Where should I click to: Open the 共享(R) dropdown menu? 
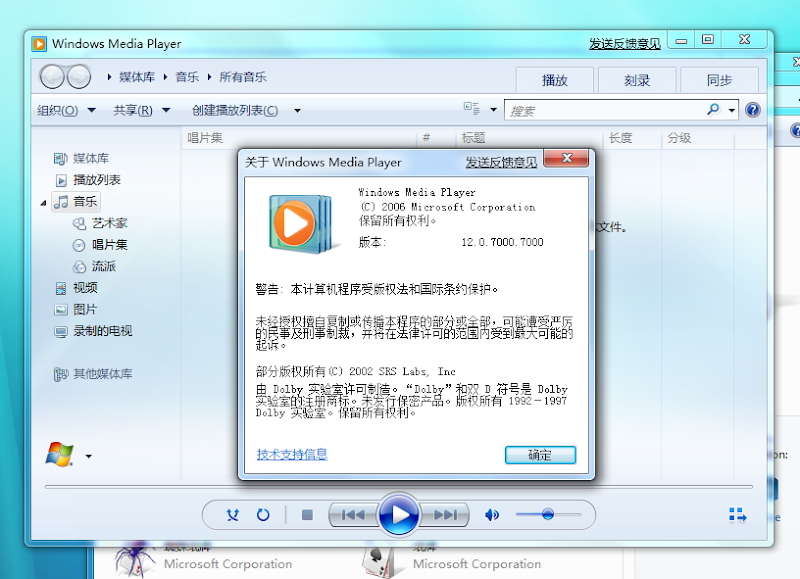pos(141,110)
